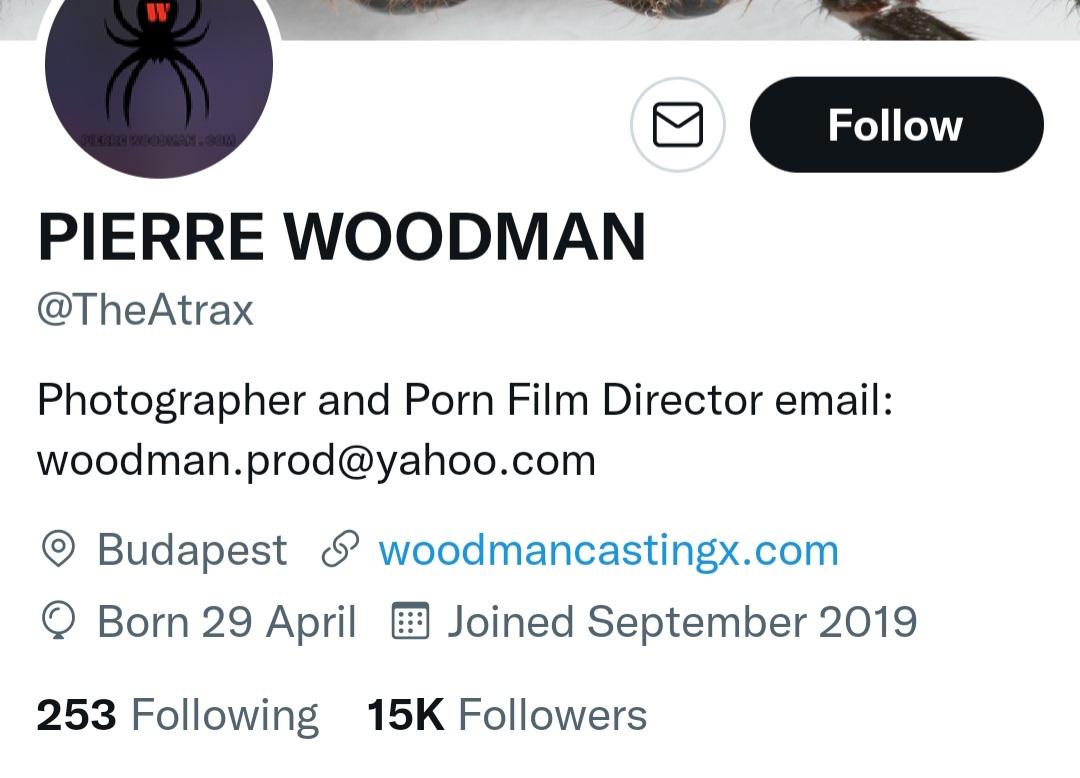The height and width of the screenshot is (778, 1080).
Task: View the 15K Followers list
Action: click(x=507, y=715)
